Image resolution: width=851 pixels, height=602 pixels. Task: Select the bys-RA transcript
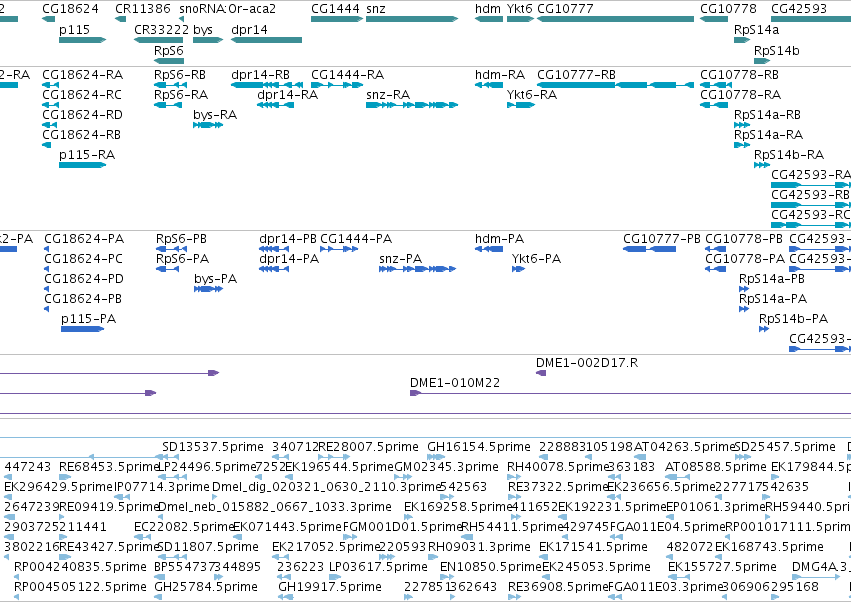(208, 125)
